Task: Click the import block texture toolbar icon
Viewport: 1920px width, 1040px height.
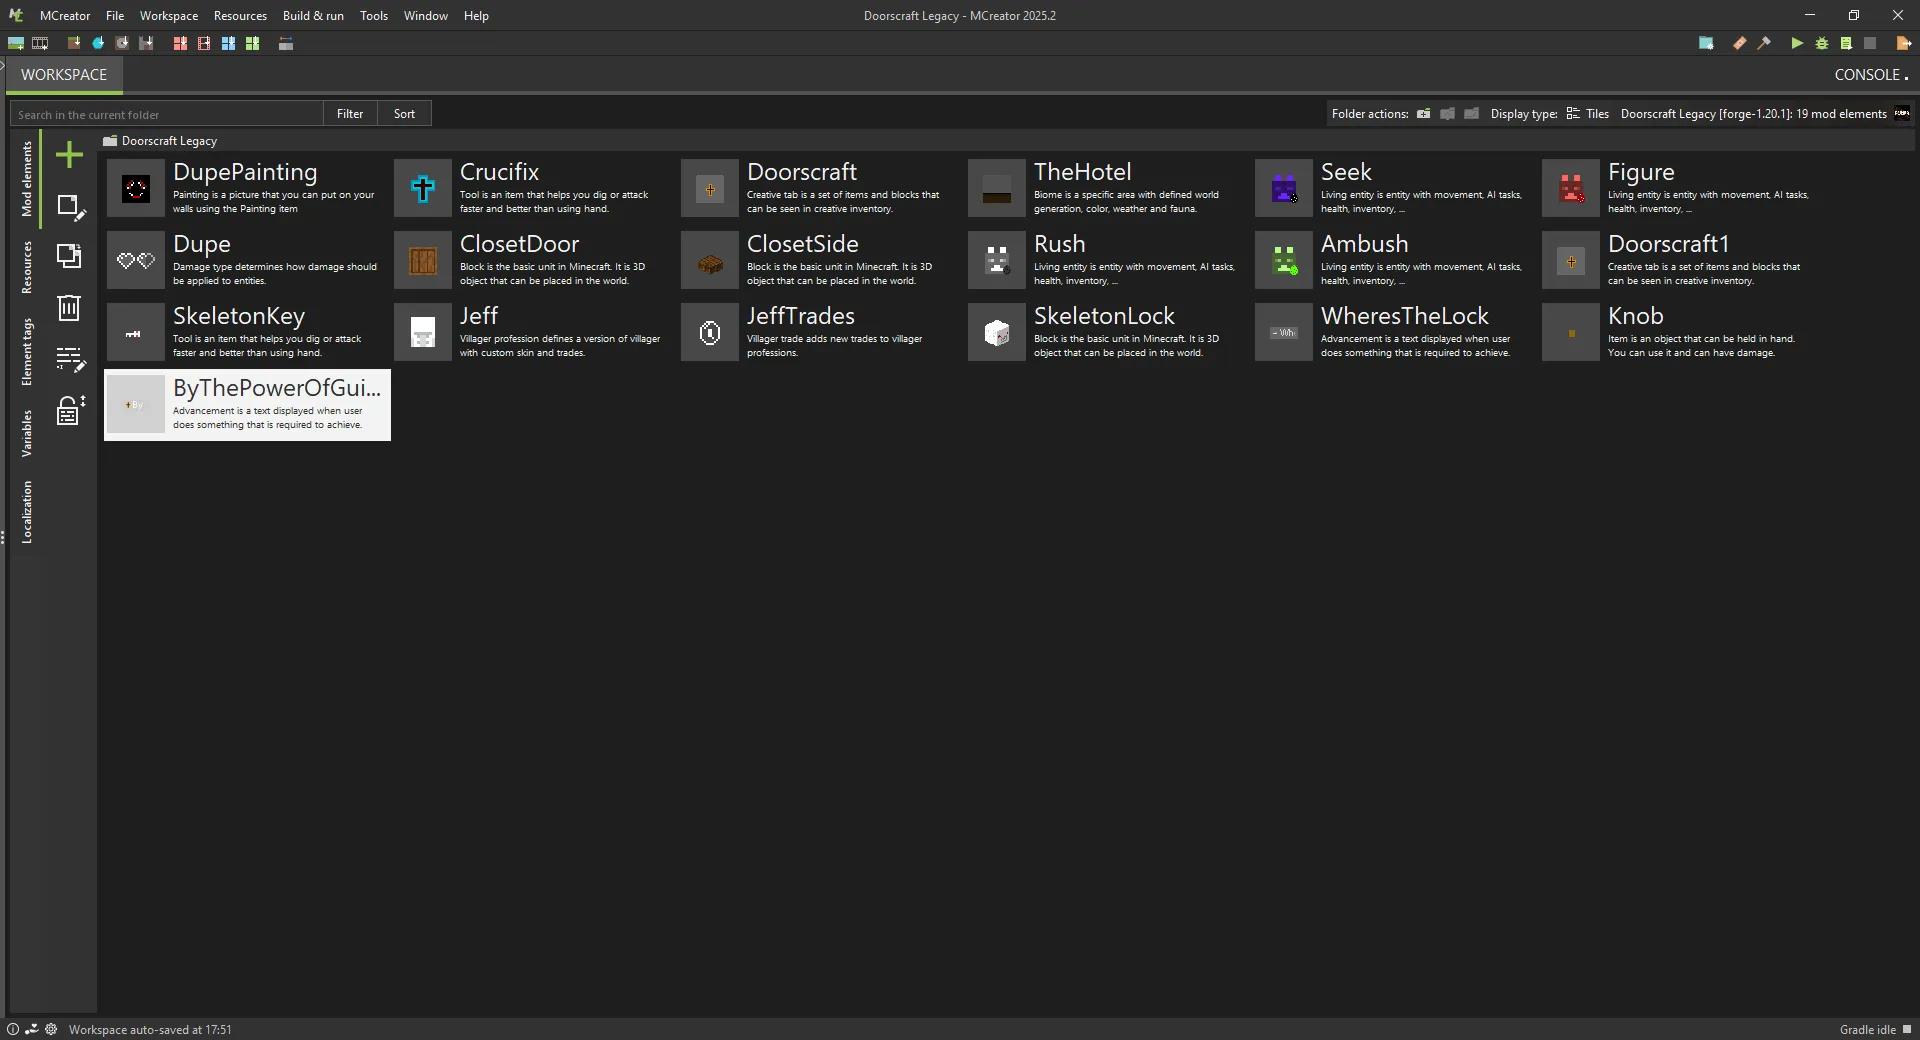Action: pos(73,43)
